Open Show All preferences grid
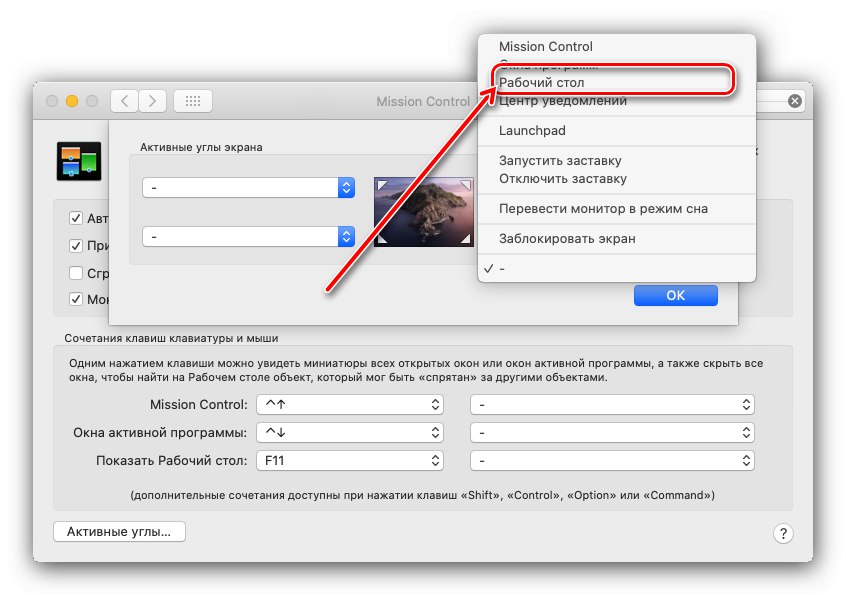846x595 pixels. [192, 100]
